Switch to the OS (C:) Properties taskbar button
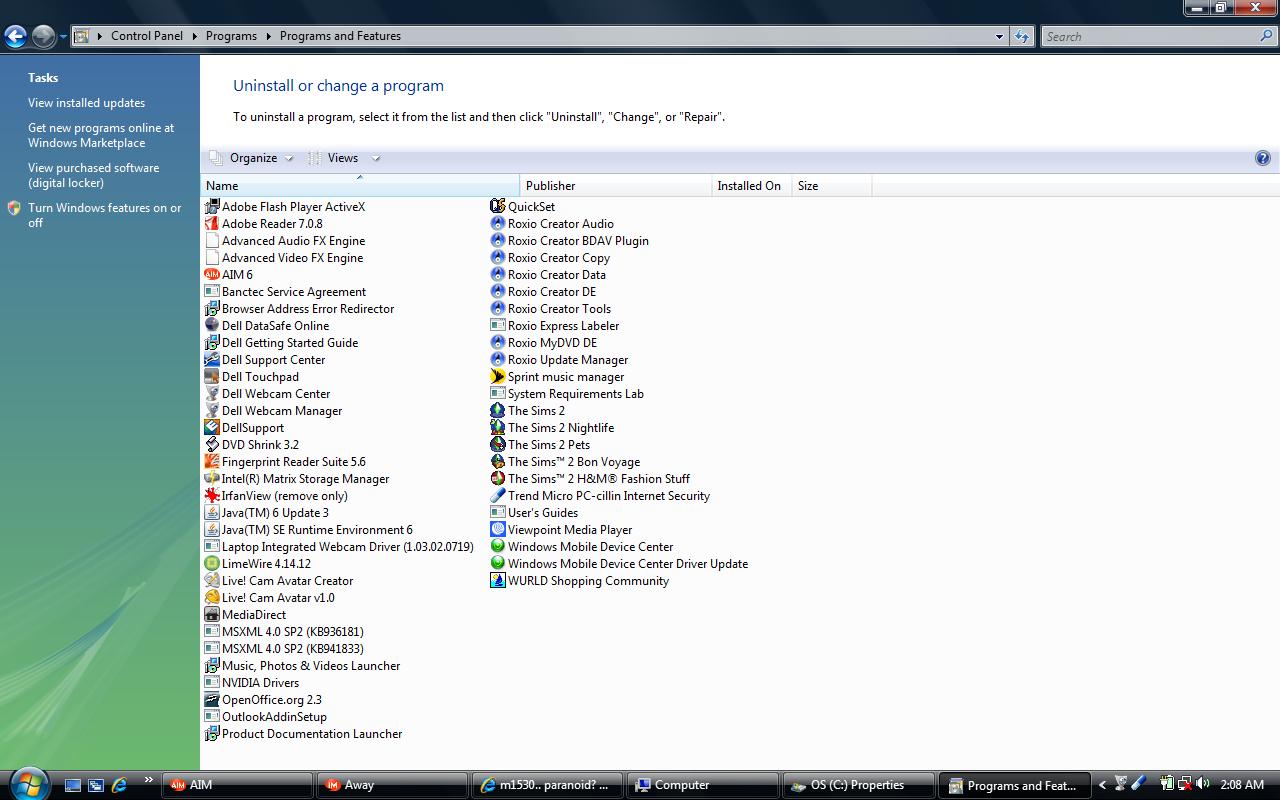The image size is (1280, 800). point(859,785)
